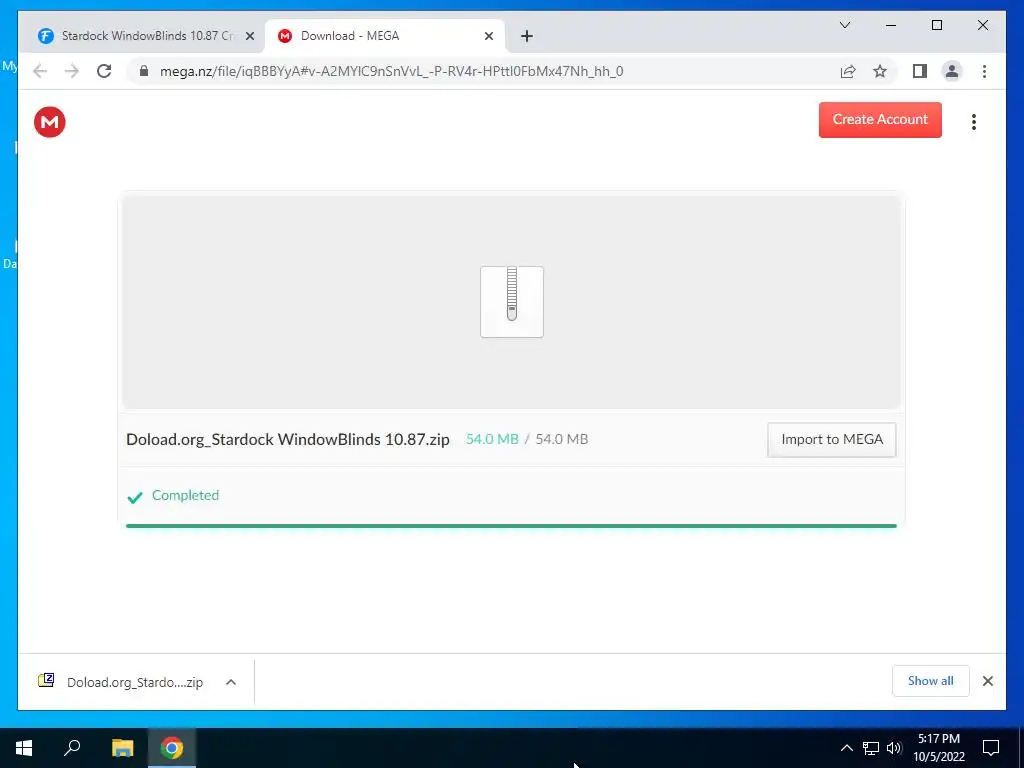The image size is (1024, 768).
Task: Open Chrome profile avatar menu
Action: click(952, 71)
